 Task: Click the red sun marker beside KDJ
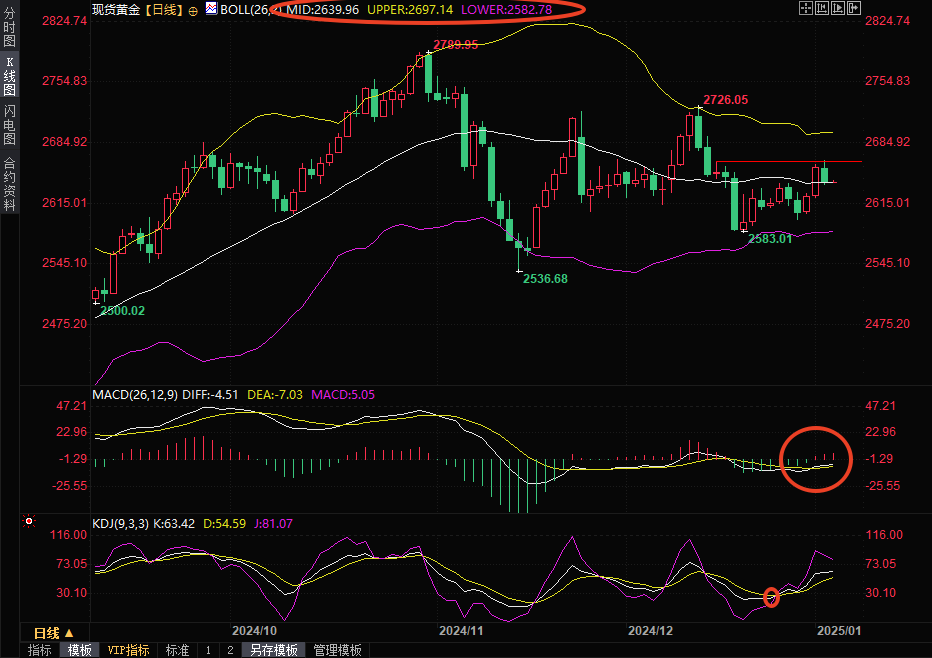[28, 522]
